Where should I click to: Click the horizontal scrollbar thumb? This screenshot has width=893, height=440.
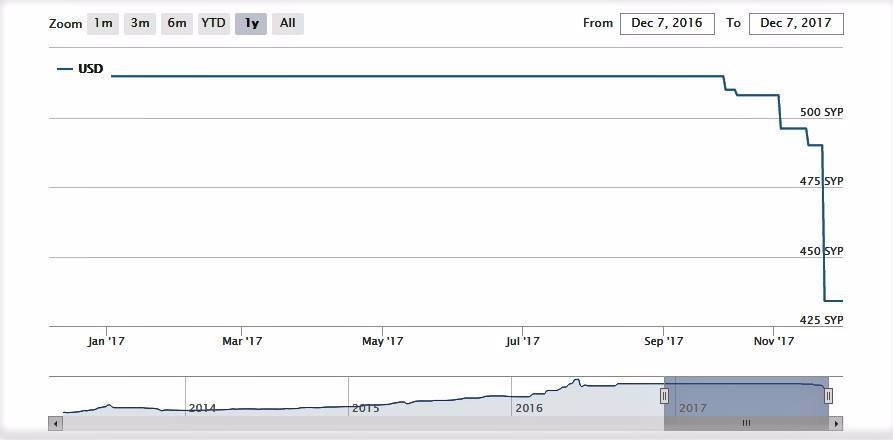pyautogui.click(x=746, y=423)
